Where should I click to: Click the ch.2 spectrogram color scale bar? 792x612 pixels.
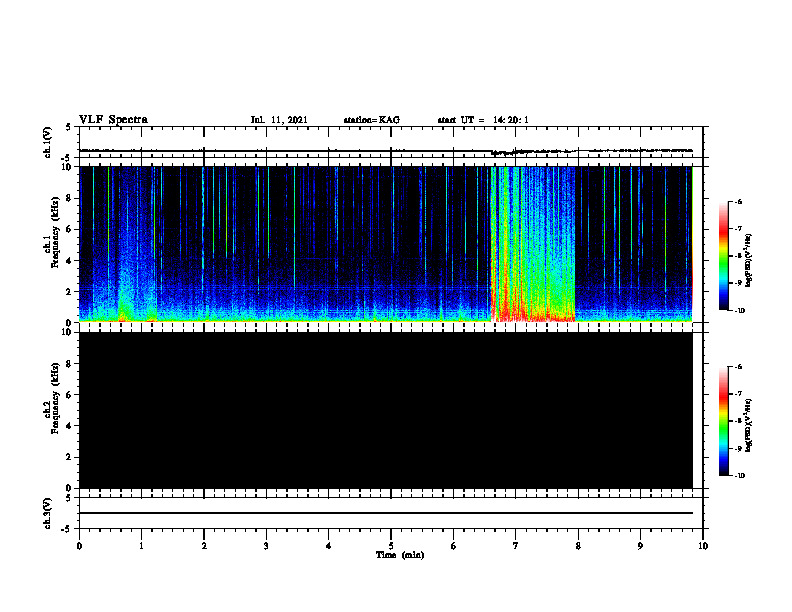[724, 421]
